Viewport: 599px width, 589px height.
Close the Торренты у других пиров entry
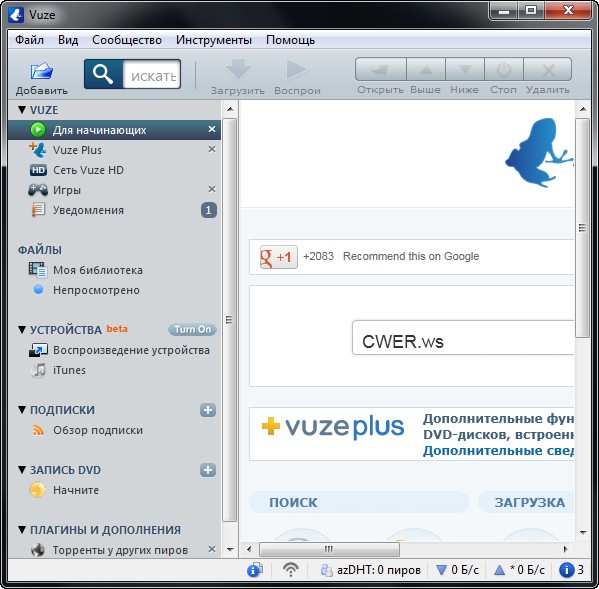click(x=212, y=549)
